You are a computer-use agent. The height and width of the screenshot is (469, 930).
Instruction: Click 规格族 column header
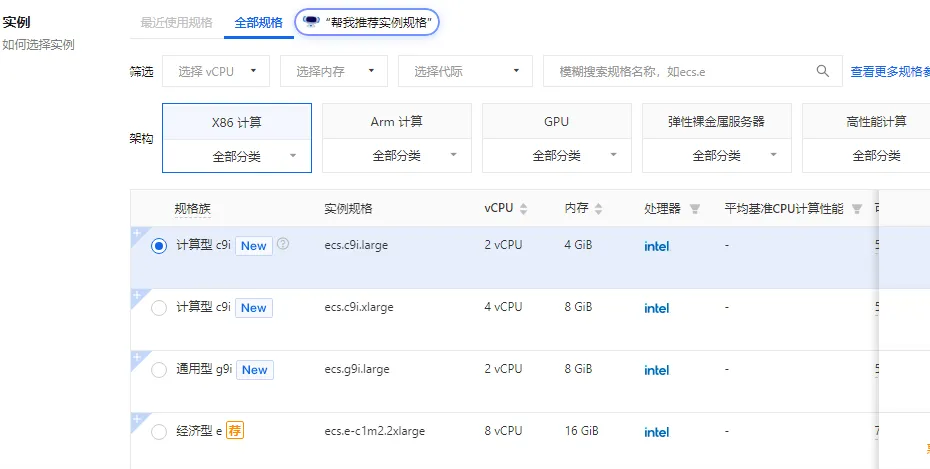(193, 209)
